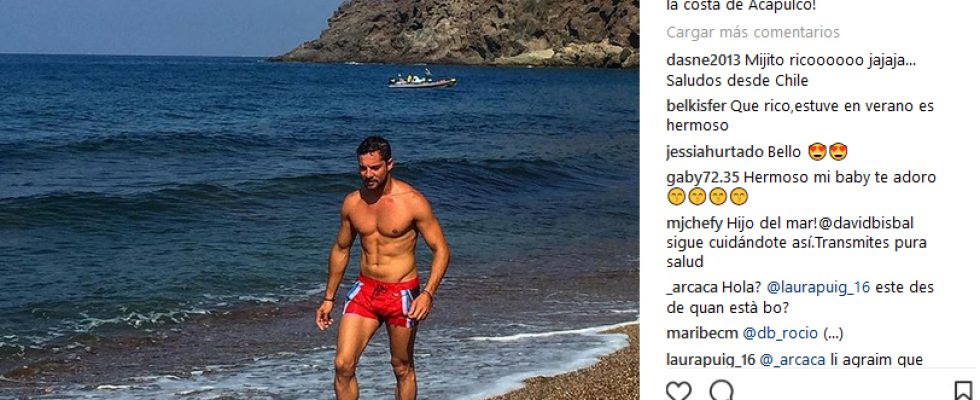Expand the truncated (...) maribecm comment

click(x=833, y=333)
